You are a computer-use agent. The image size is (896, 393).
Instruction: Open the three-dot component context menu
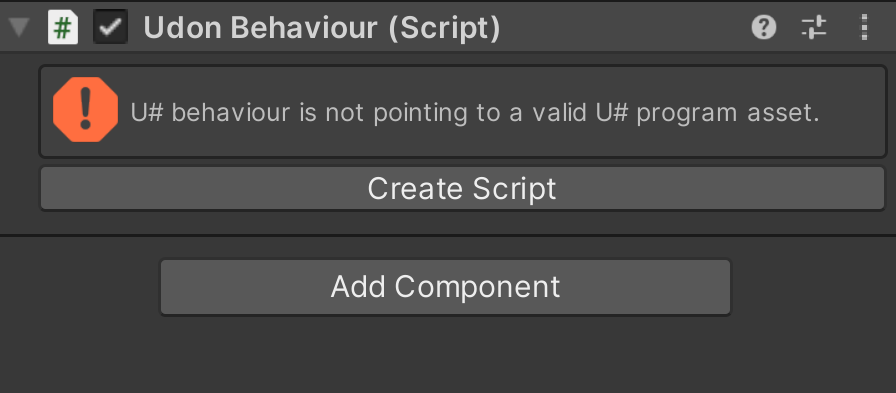864,27
